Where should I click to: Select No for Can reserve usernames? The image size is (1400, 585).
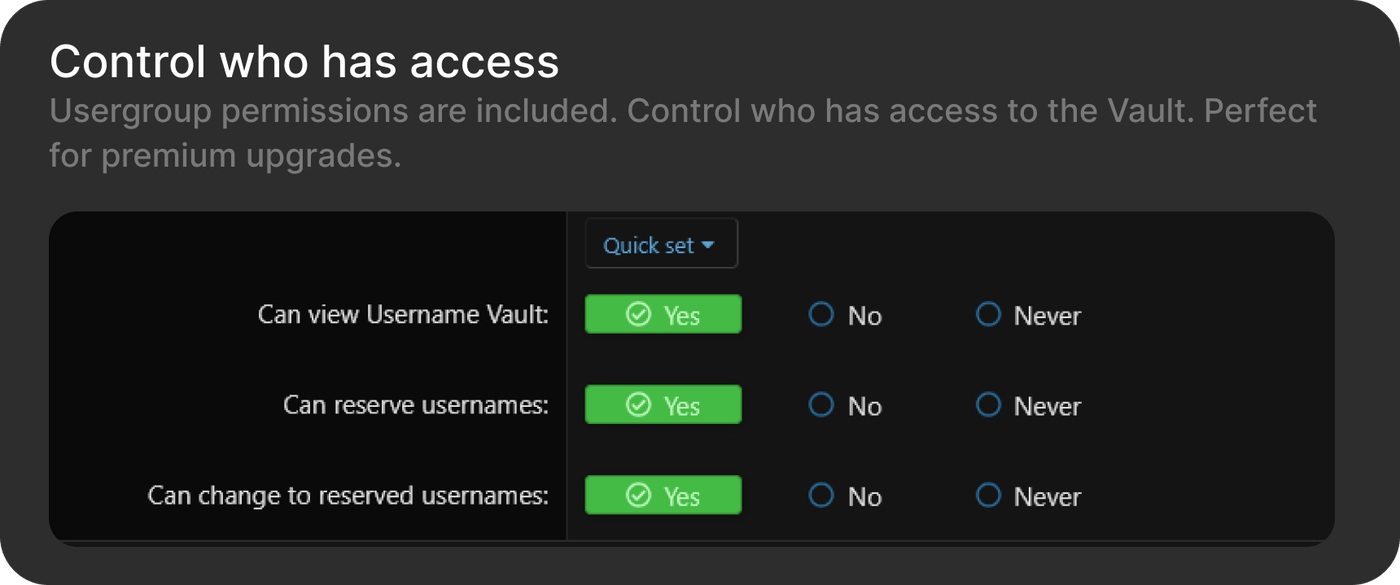click(x=821, y=405)
